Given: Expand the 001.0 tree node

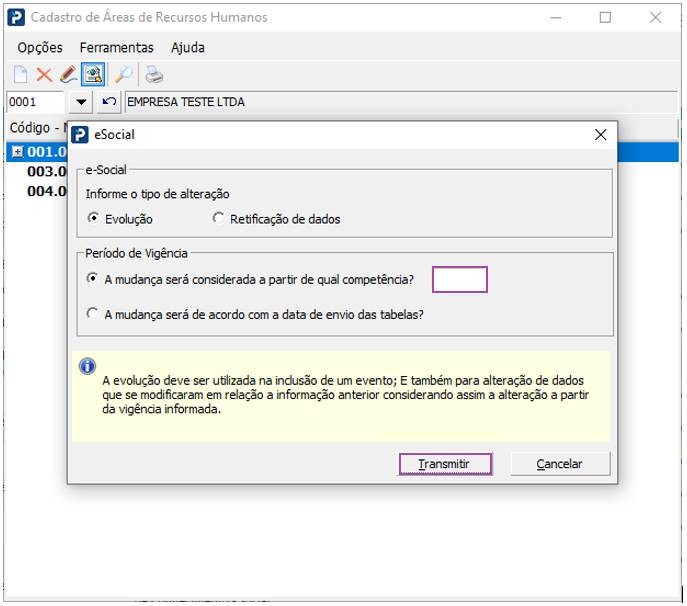Looking at the screenshot, I should [17, 152].
